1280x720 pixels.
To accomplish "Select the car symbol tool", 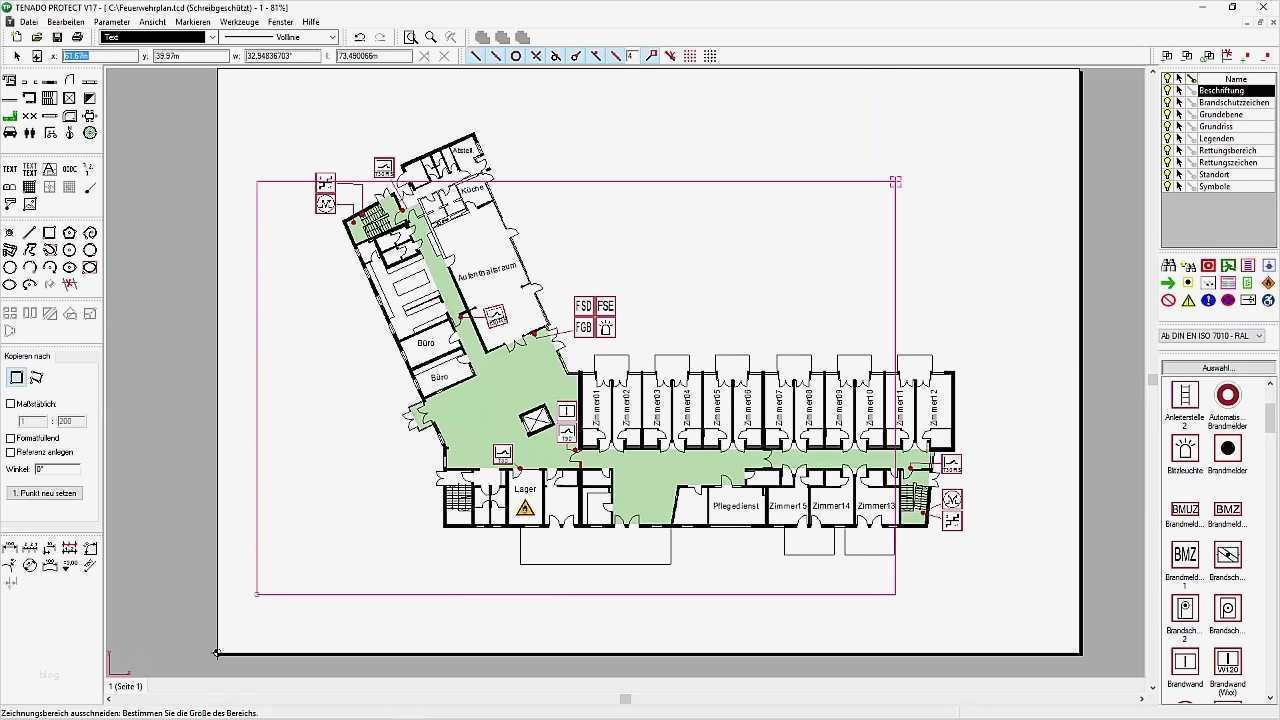I will coord(10,133).
